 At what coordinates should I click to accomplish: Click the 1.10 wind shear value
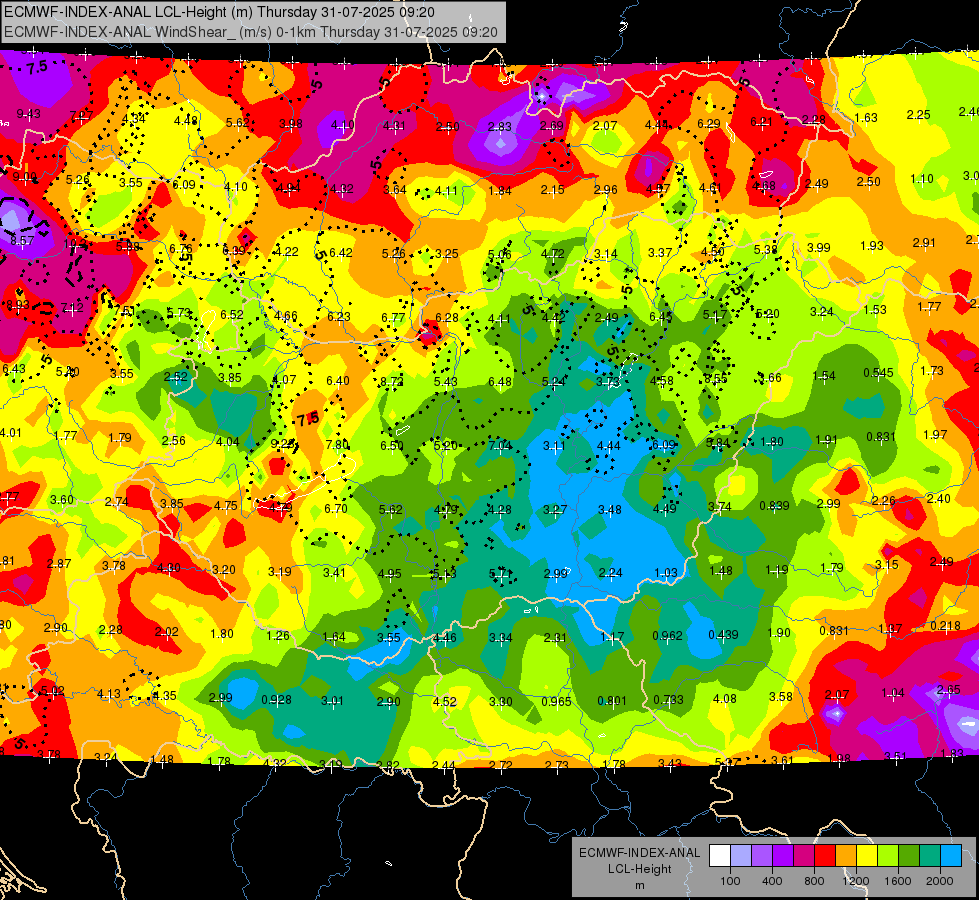(x=922, y=179)
